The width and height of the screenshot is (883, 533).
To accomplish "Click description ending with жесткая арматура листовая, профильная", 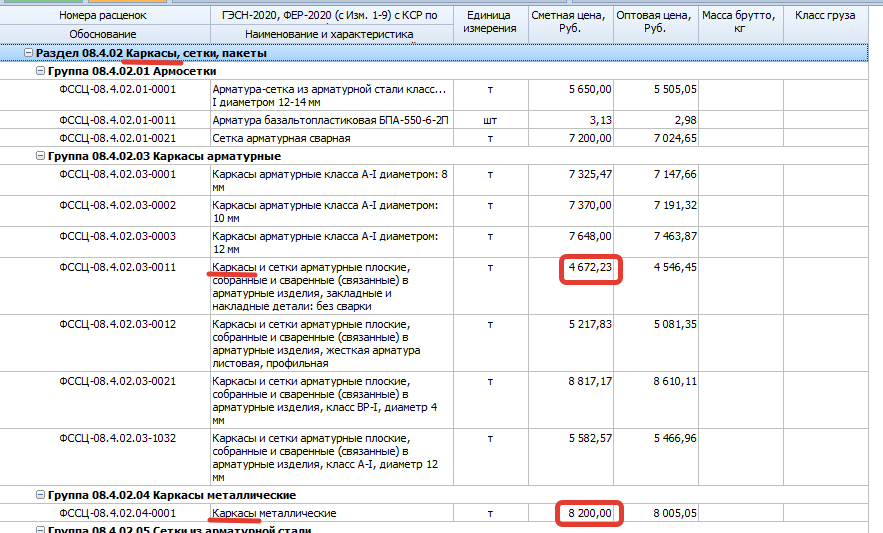I will [316, 344].
